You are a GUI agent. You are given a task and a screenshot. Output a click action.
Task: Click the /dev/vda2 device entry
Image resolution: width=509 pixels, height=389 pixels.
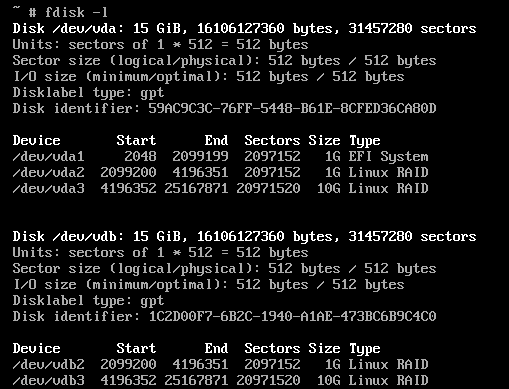(48, 172)
